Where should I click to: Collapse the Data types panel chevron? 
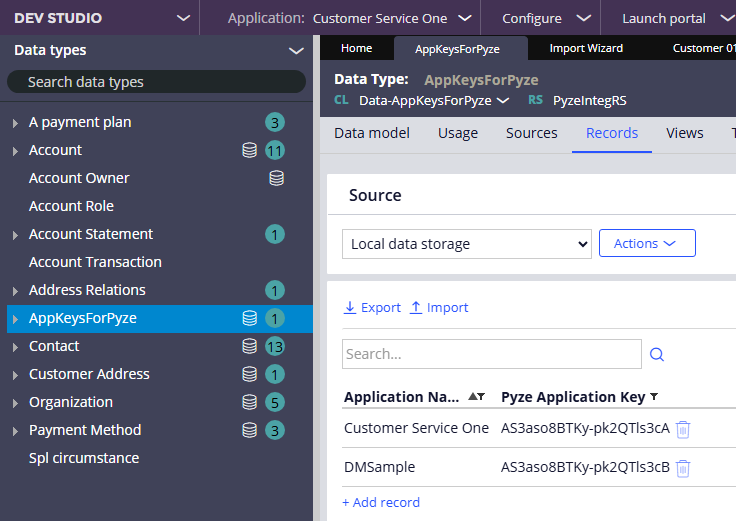click(x=296, y=50)
